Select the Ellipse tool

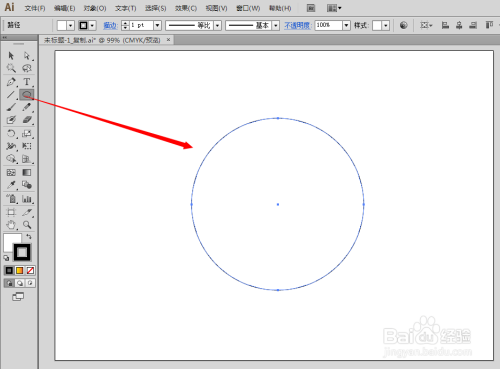tap(27, 95)
